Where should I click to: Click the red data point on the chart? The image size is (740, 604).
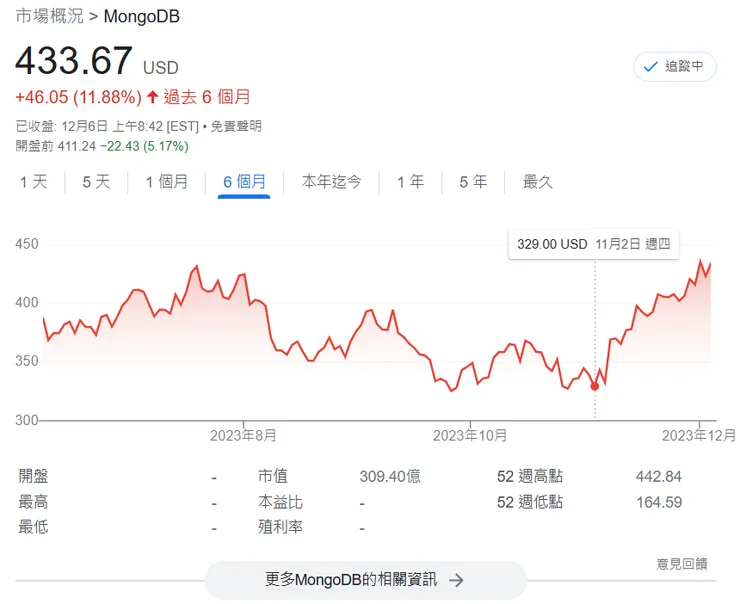point(595,386)
